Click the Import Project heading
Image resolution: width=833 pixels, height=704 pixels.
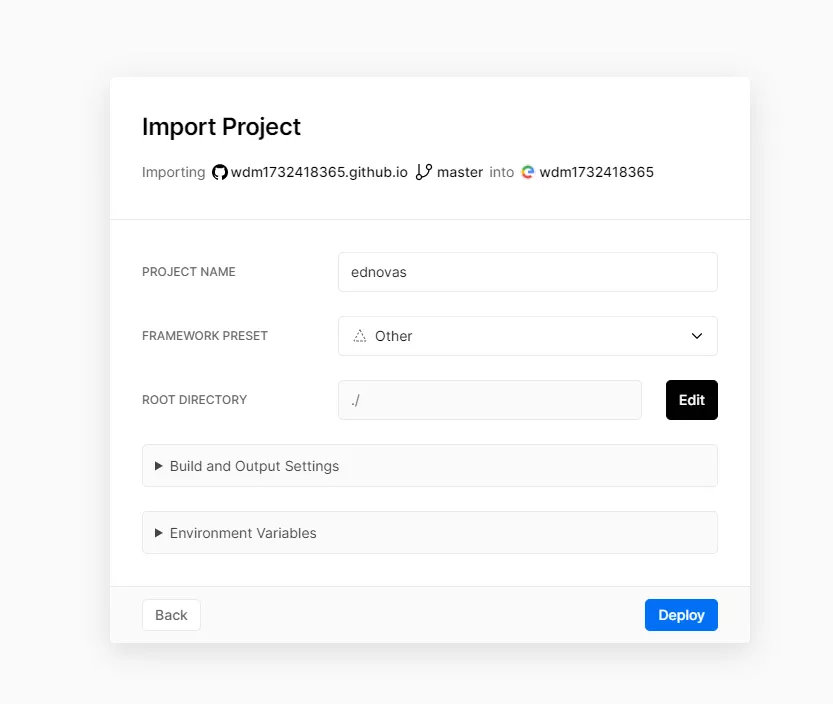click(221, 127)
